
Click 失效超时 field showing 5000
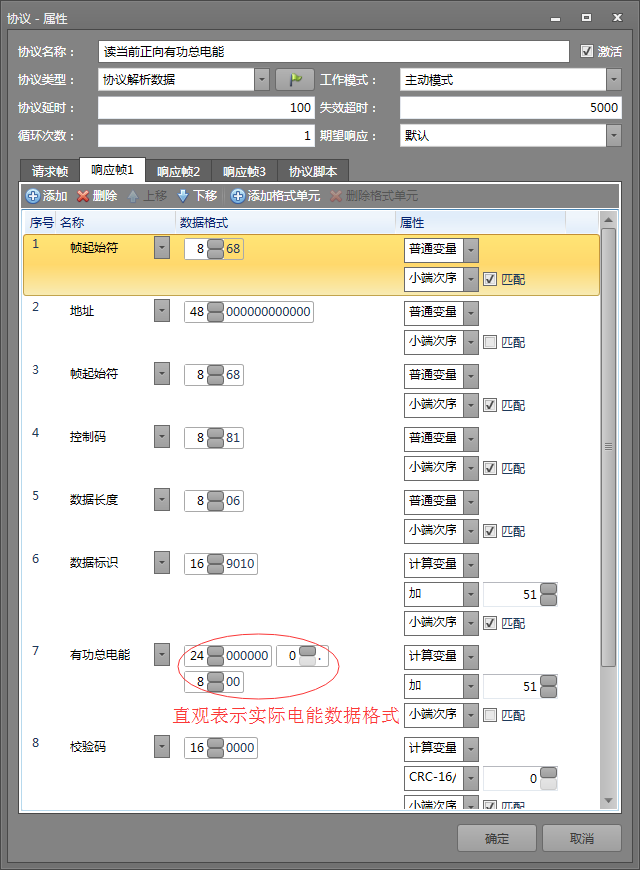tap(511, 108)
